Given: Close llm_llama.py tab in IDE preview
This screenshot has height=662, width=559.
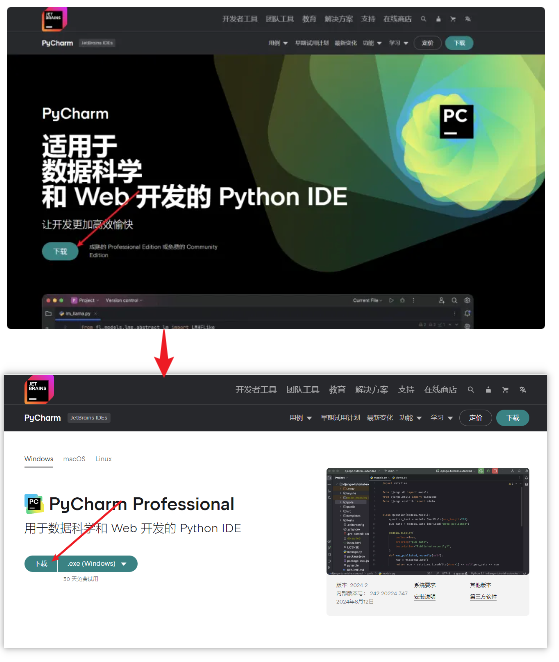Looking at the screenshot, I should click(95, 313).
